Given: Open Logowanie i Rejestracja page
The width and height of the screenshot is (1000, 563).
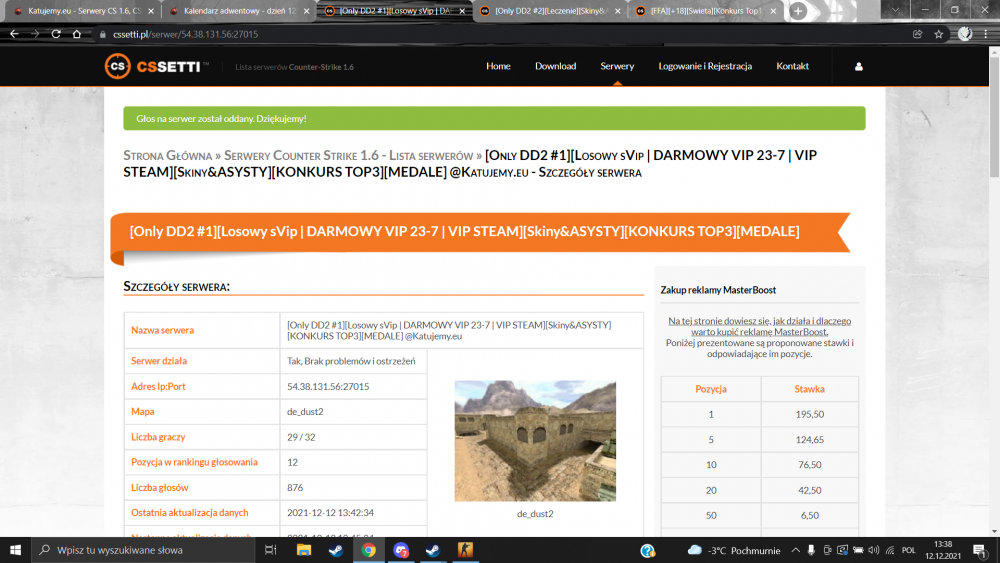Looking at the screenshot, I should pos(705,66).
